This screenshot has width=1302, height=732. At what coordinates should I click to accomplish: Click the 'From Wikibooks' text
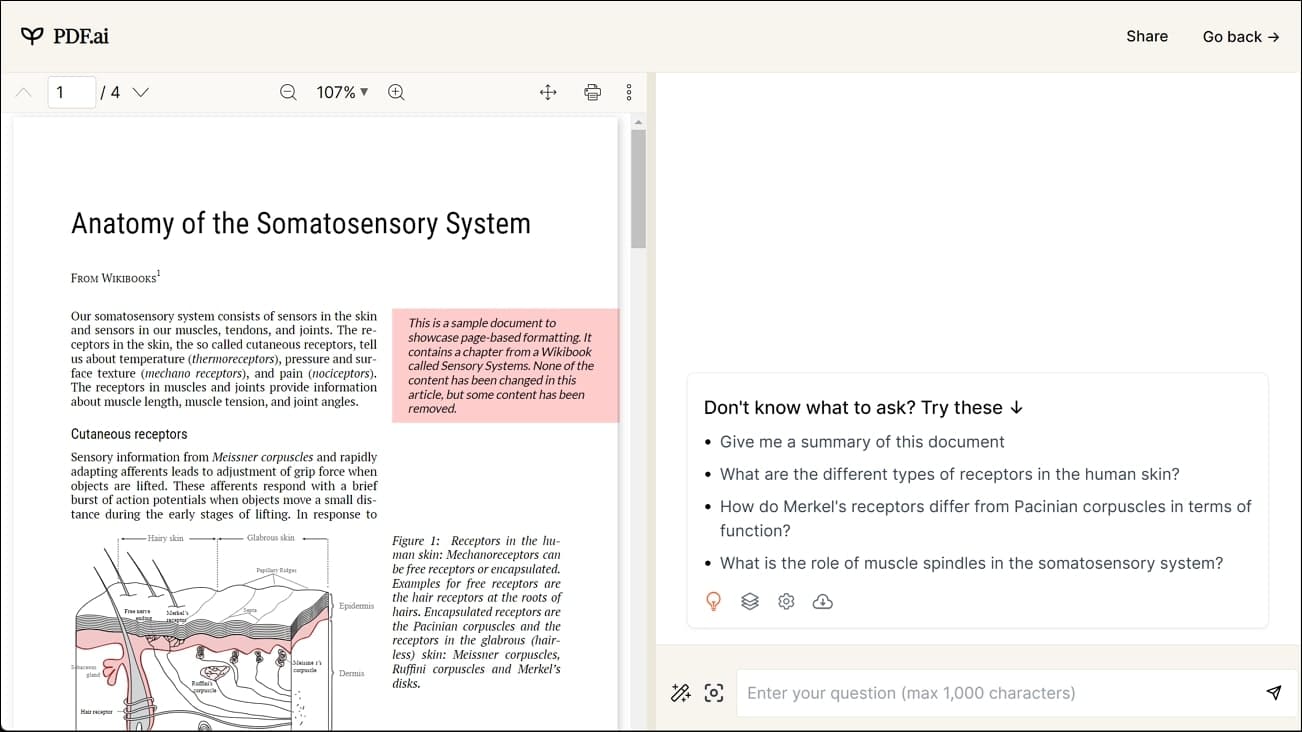[115, 277]
